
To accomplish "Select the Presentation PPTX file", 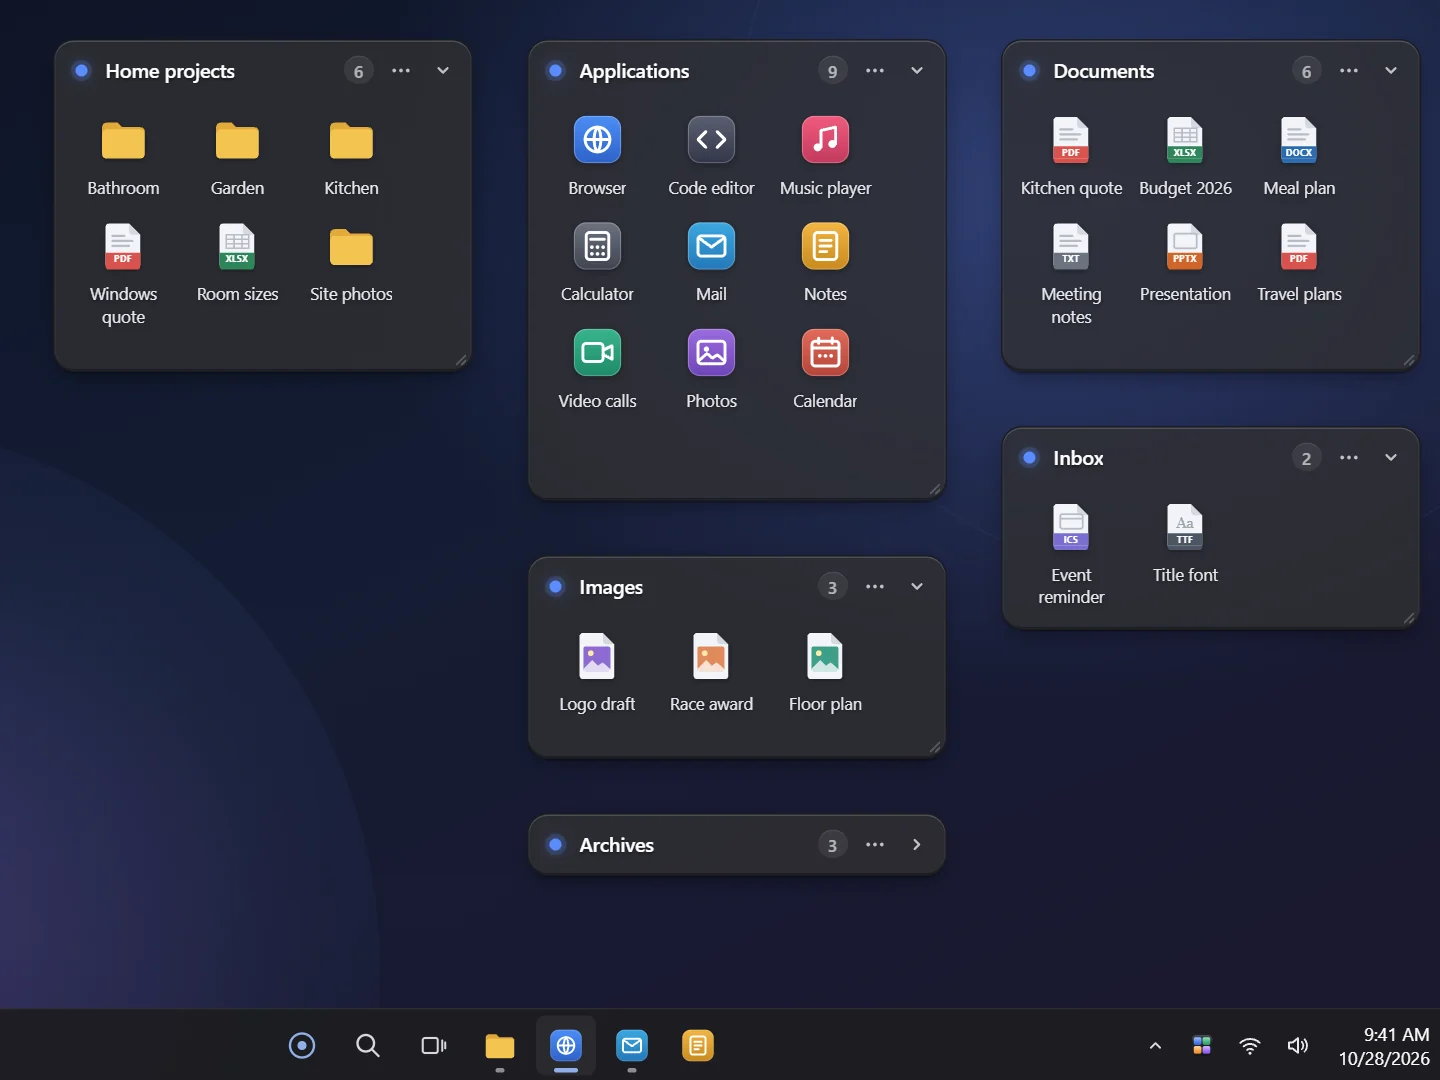I will tap(1185, 247).
